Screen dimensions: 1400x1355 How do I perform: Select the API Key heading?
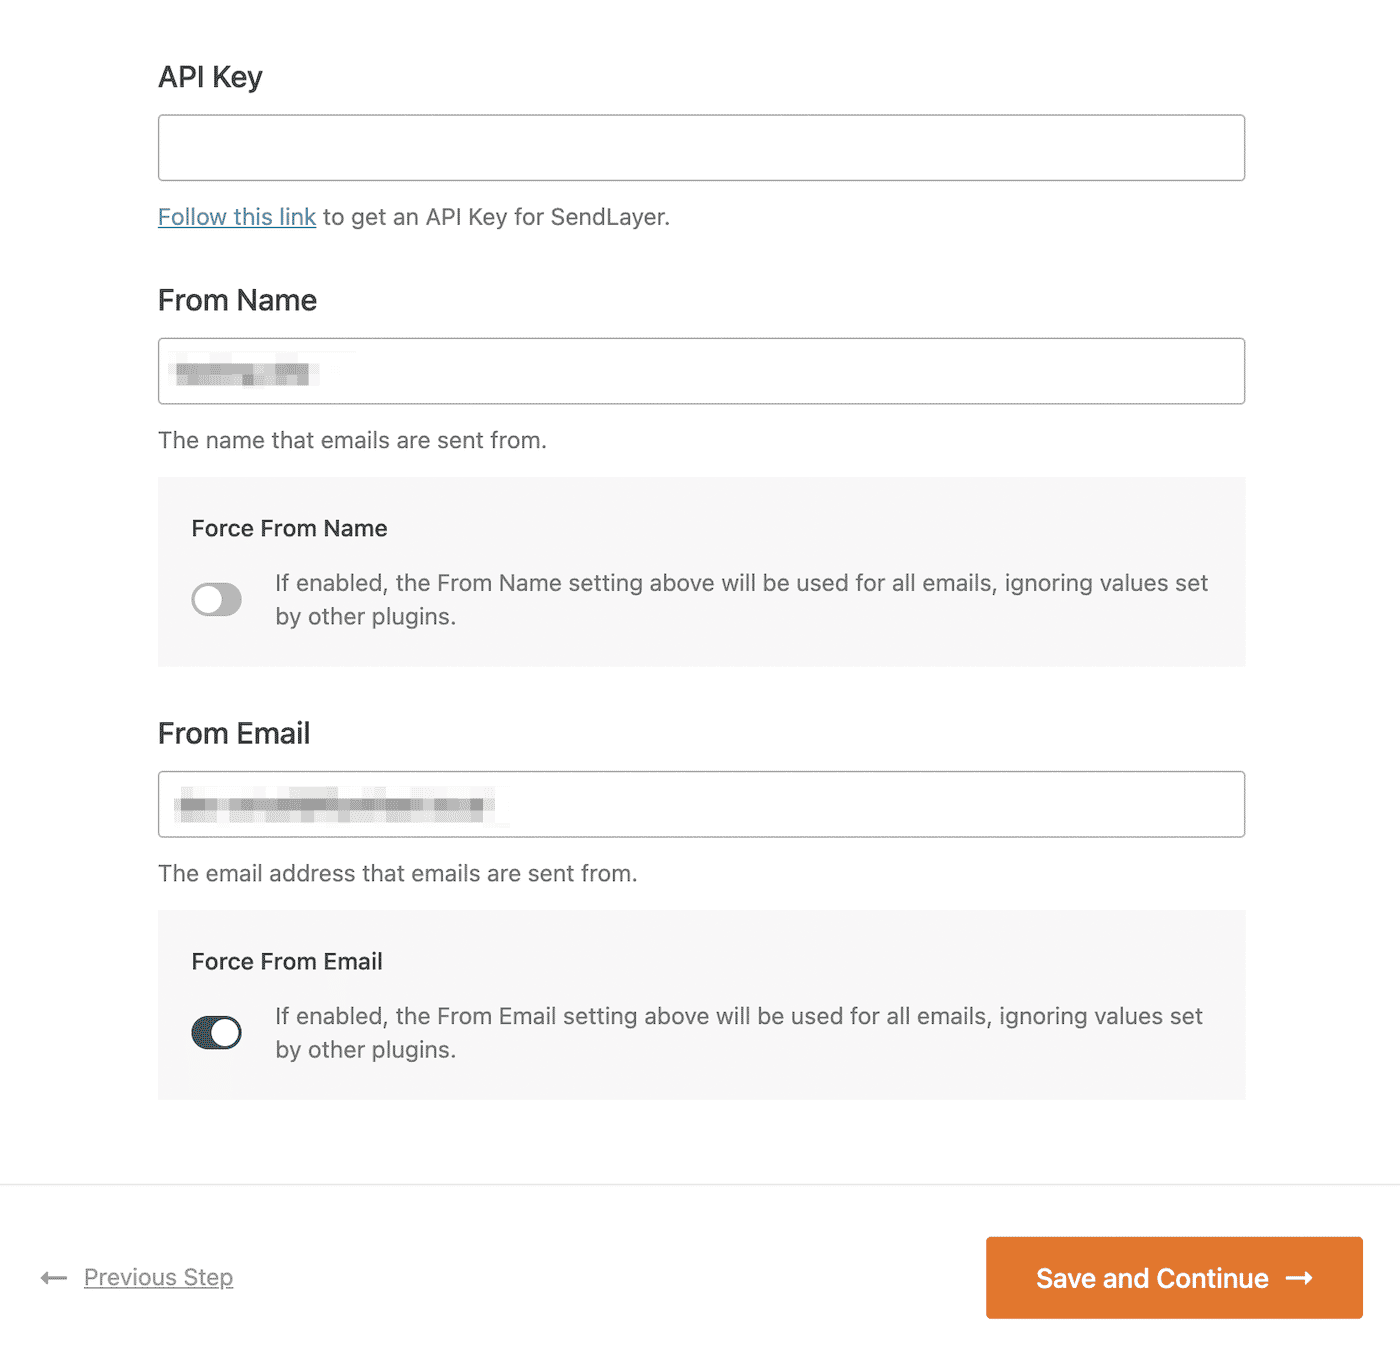pyautogui.click(x=209, y=75)
